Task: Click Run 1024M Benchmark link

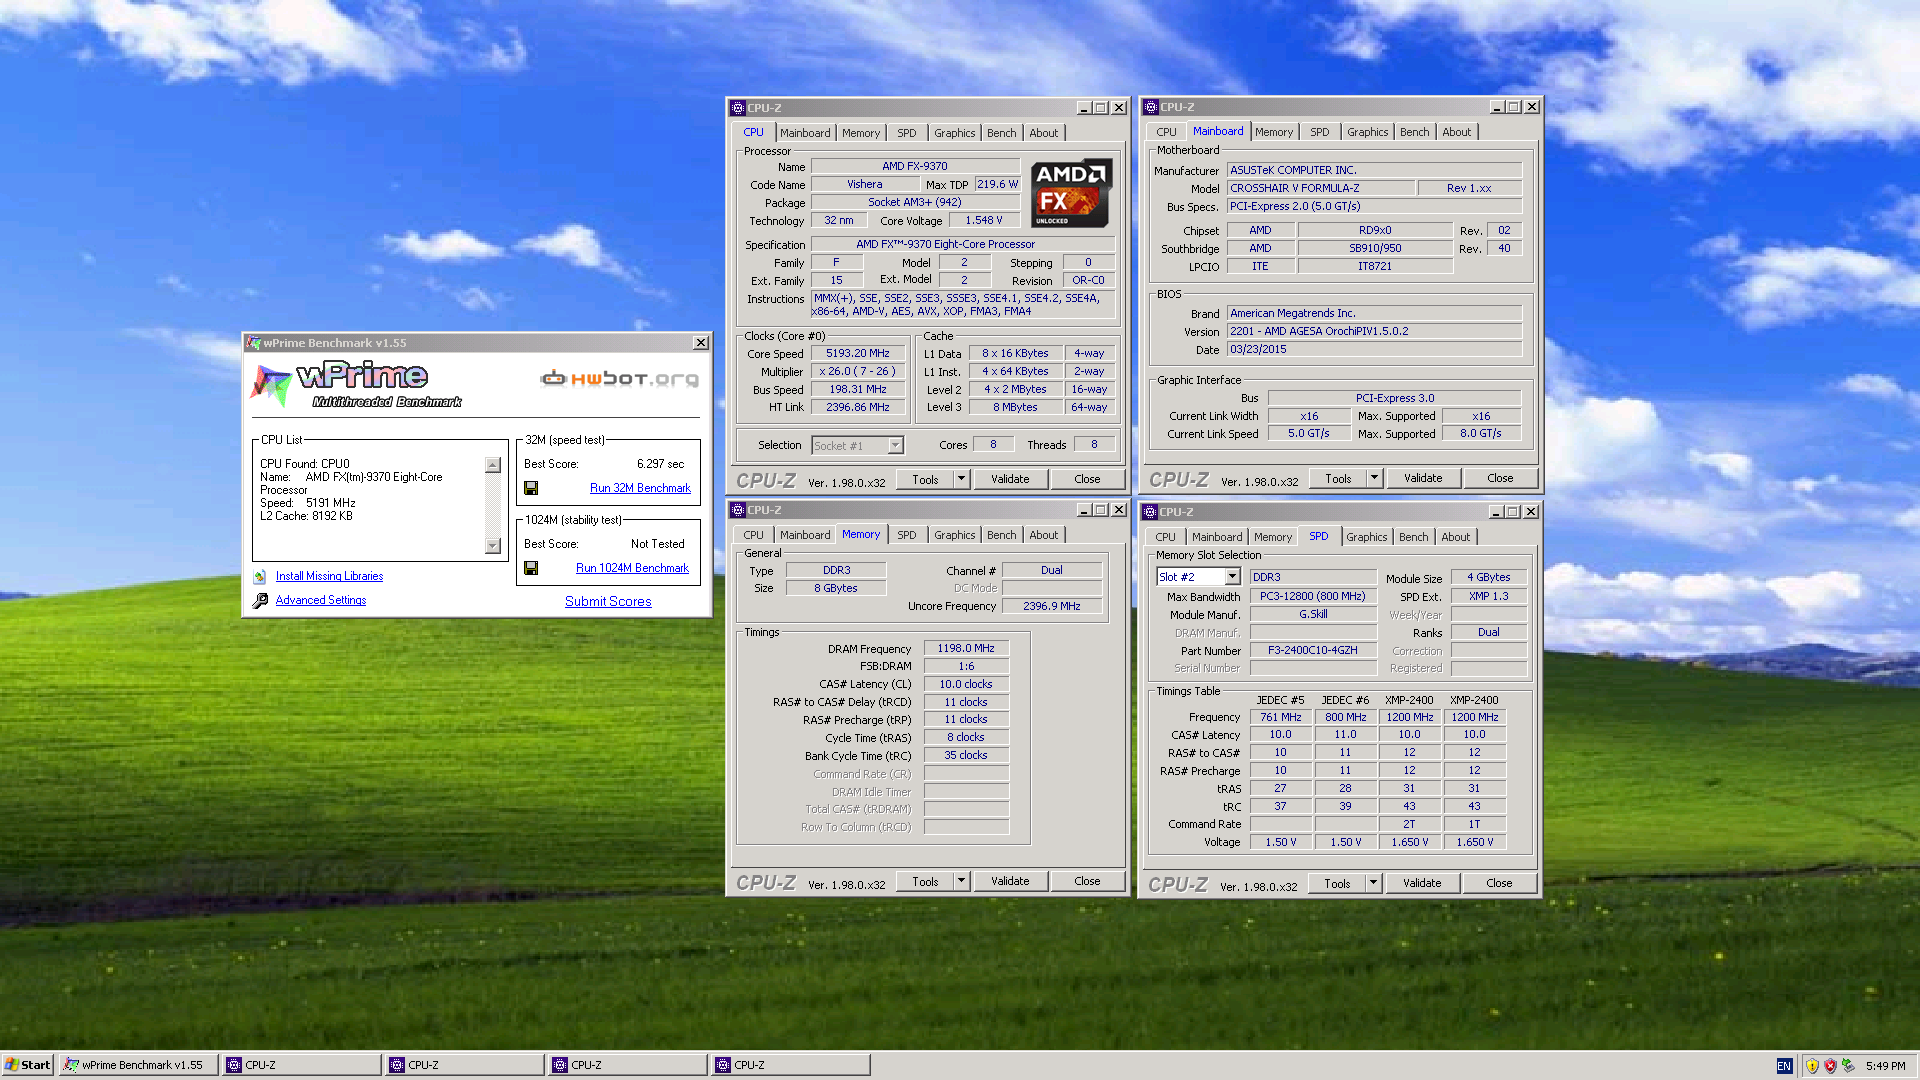Action: (632, 568)
